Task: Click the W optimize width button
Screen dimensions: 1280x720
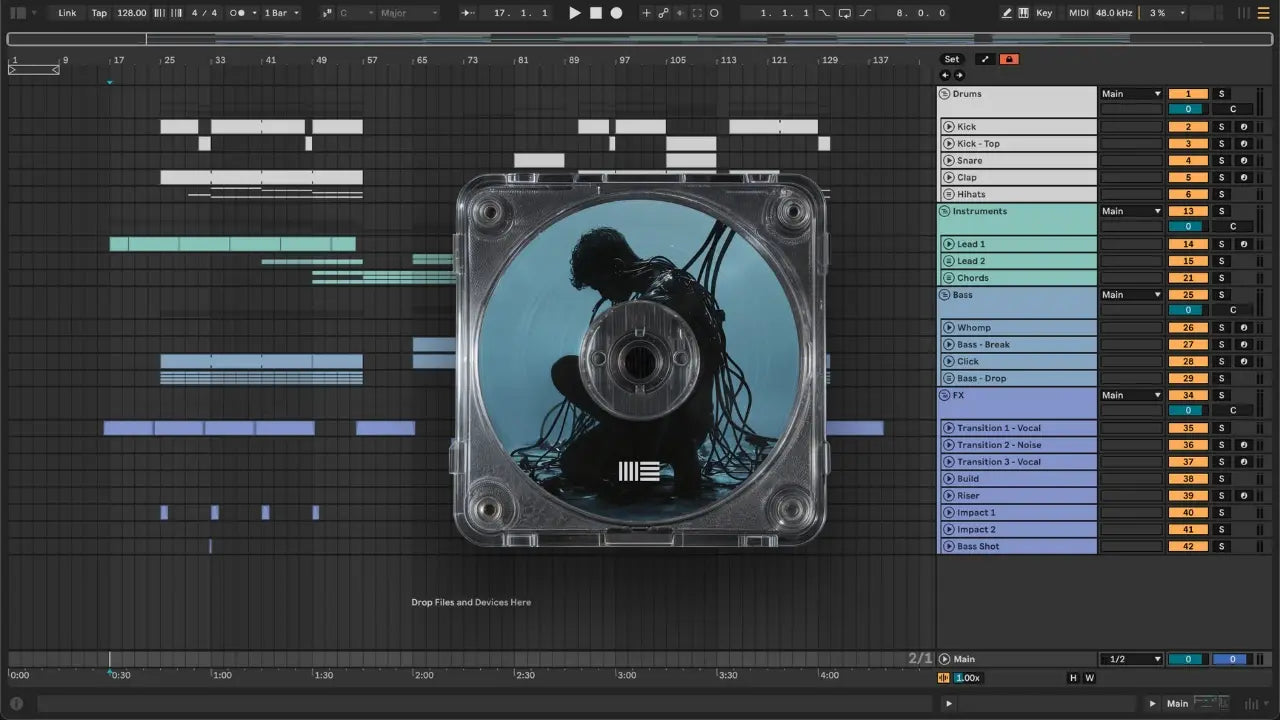Action: click(x=1089, y=678)
